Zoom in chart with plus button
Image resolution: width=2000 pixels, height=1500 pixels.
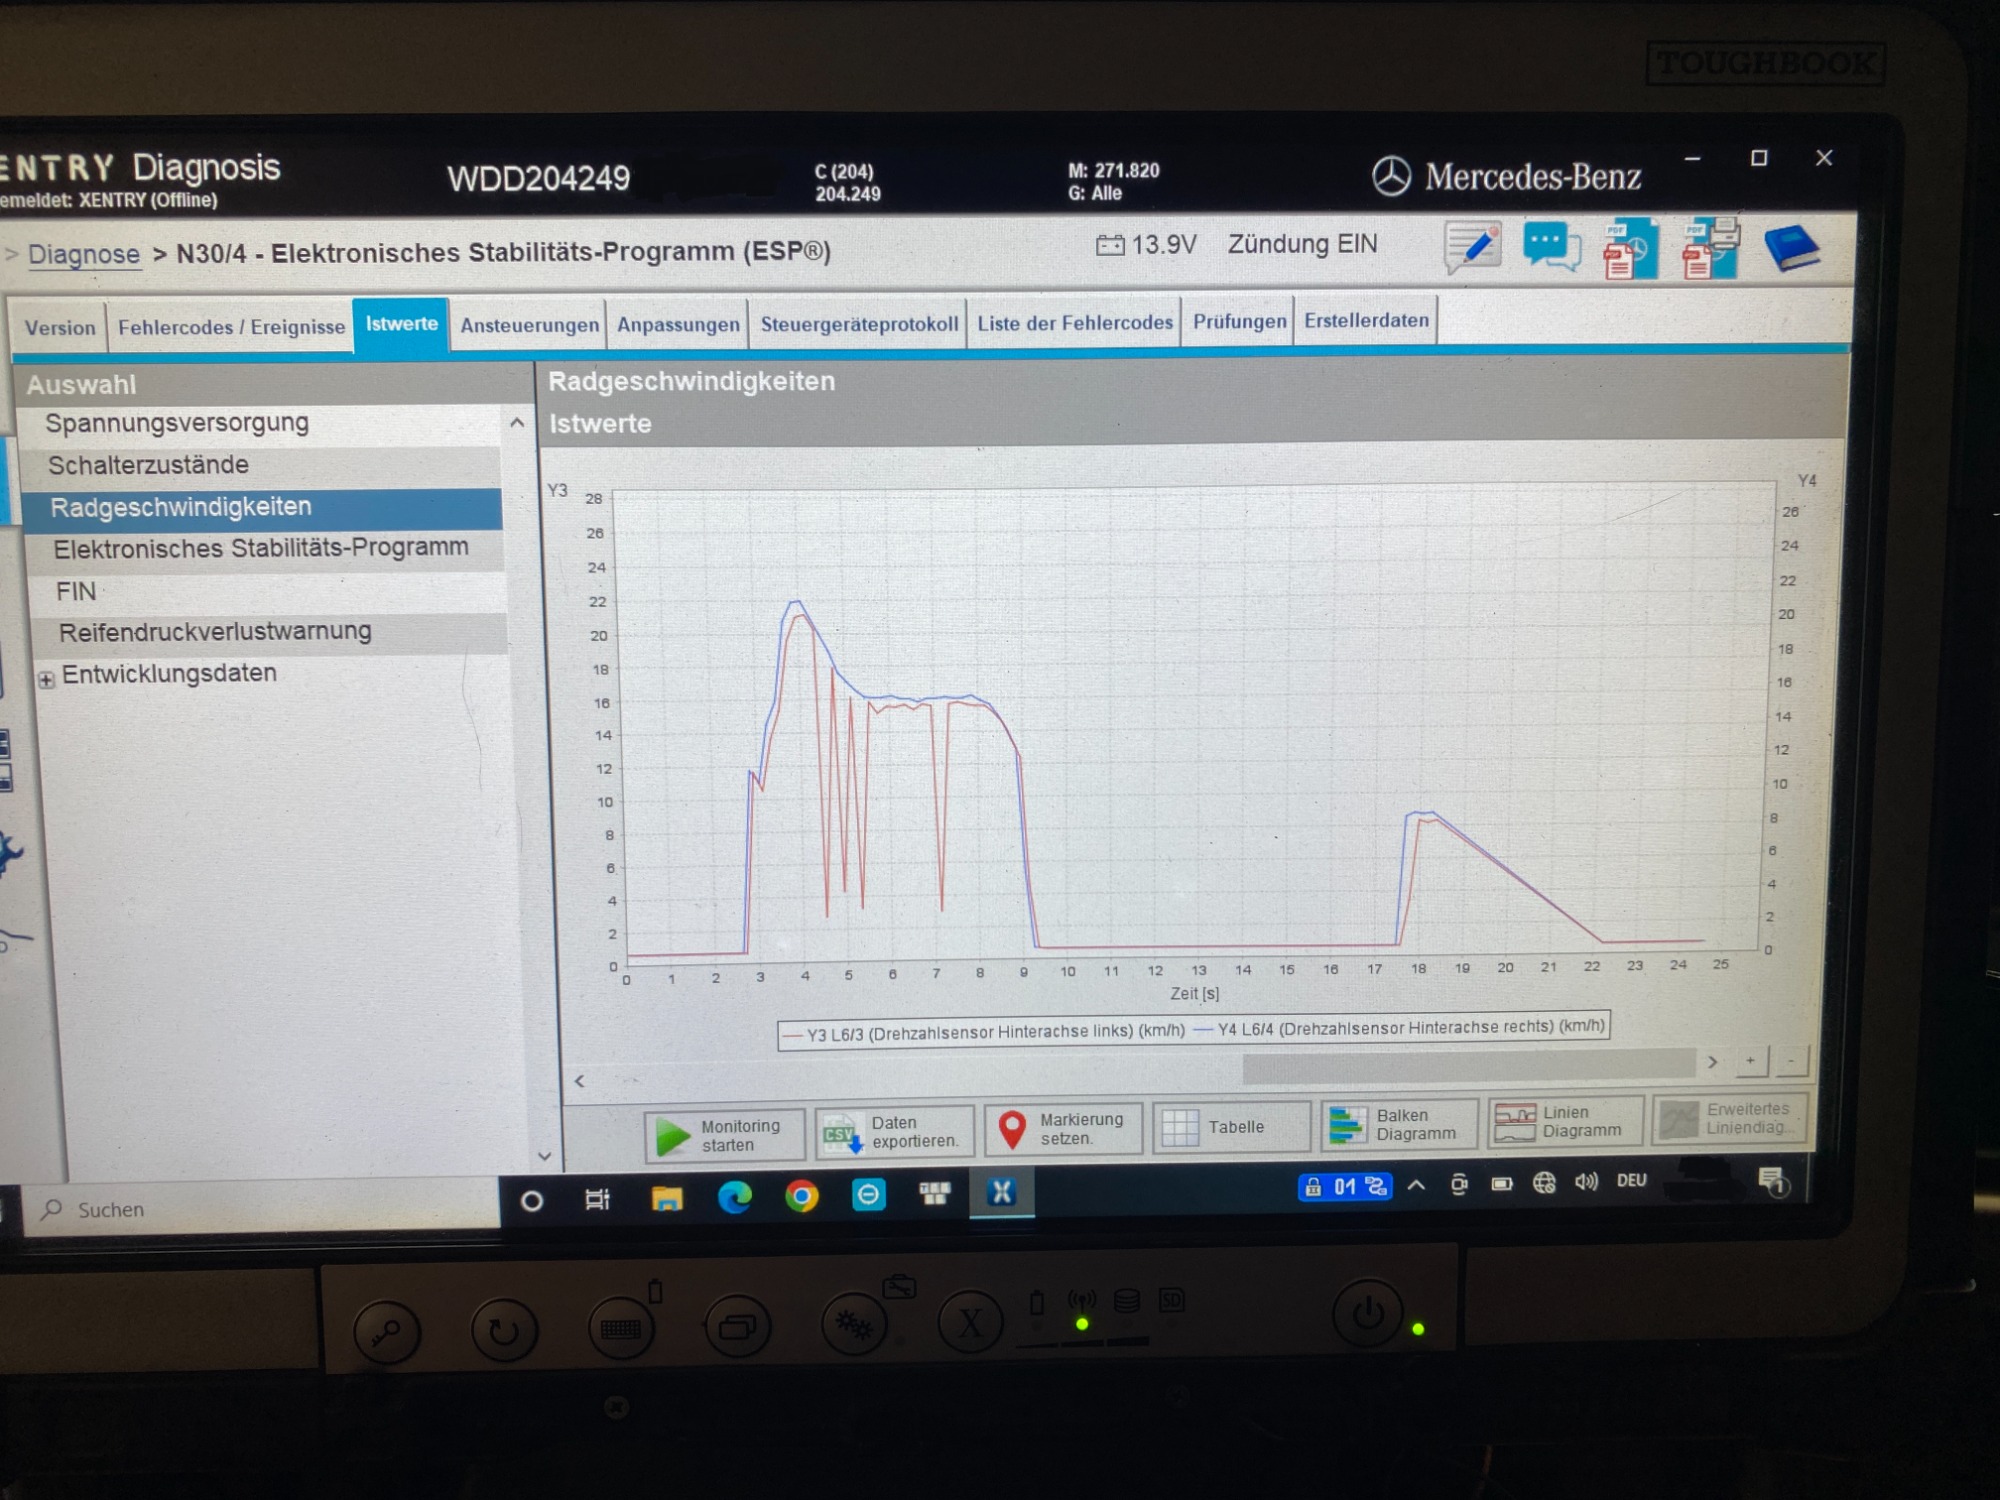click(1751, 1061)
